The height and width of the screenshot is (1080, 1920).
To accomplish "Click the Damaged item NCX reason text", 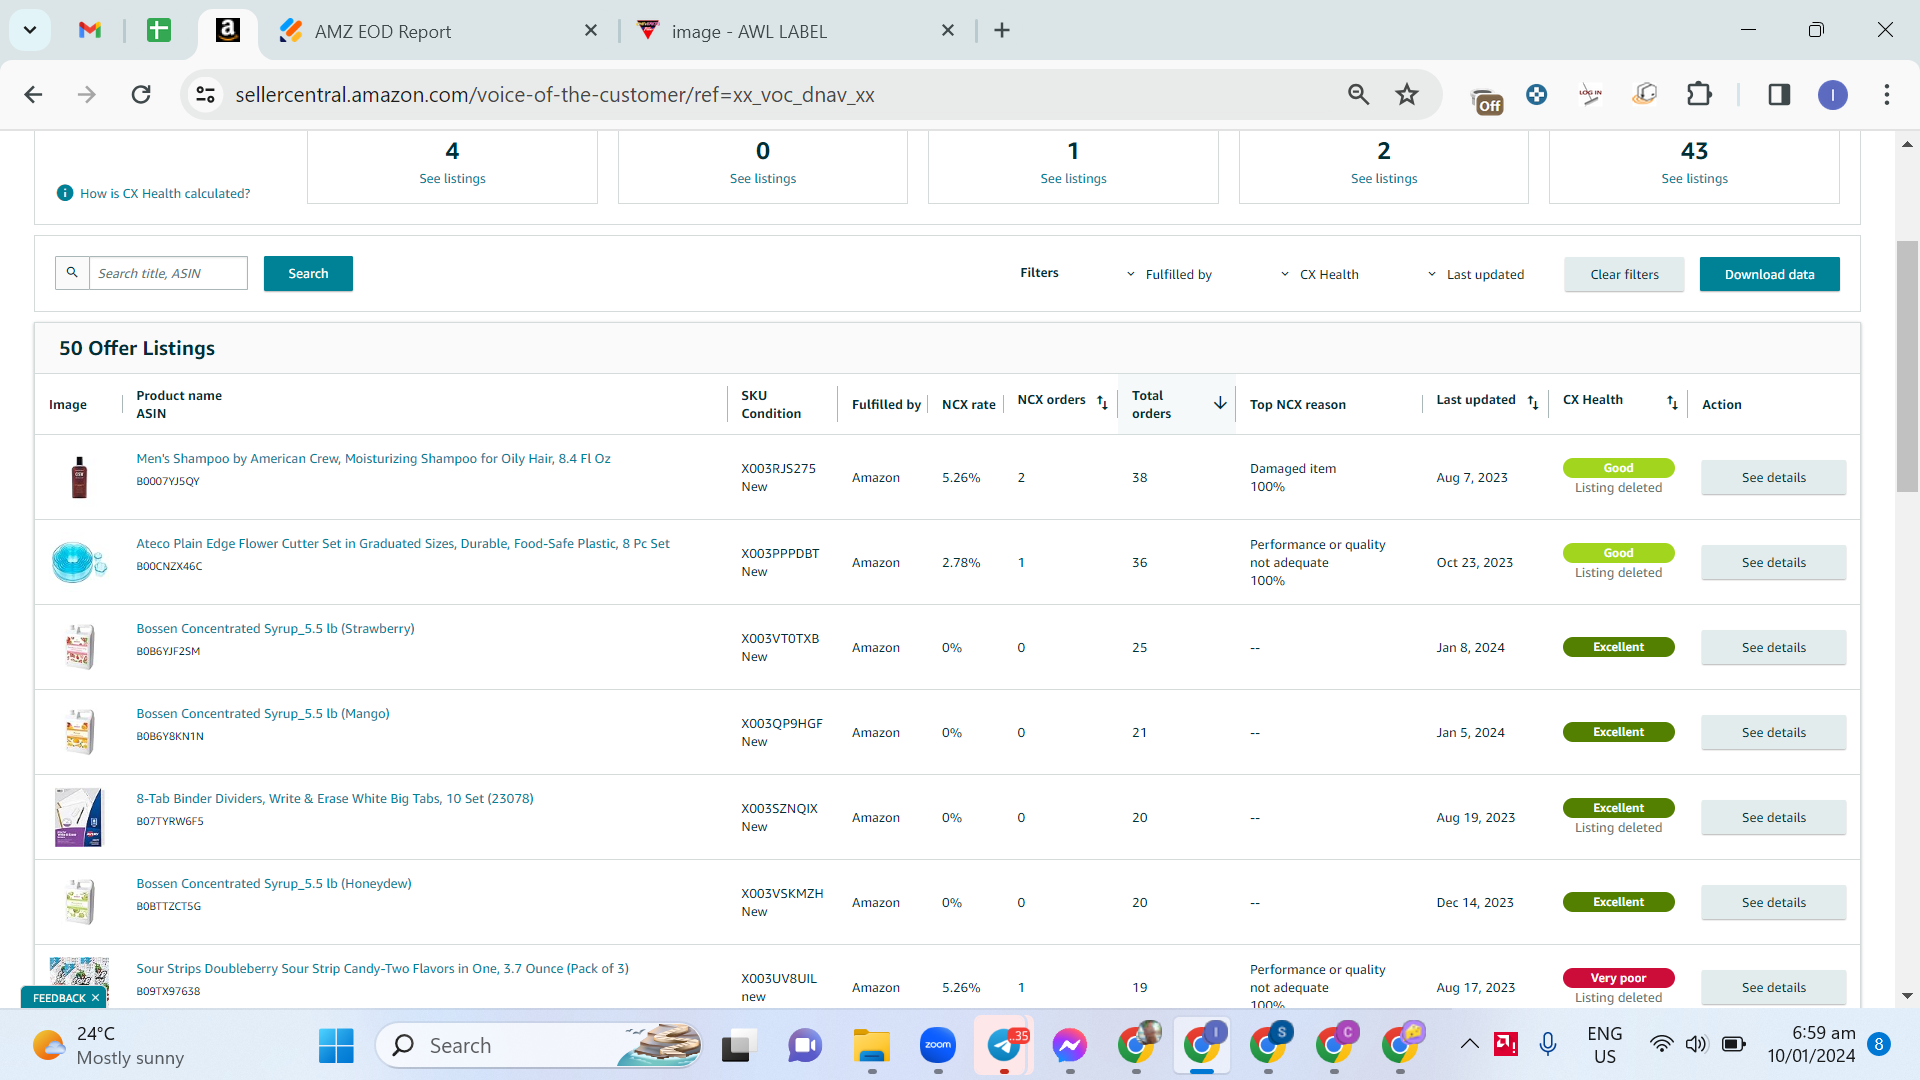I will 1293,468.
